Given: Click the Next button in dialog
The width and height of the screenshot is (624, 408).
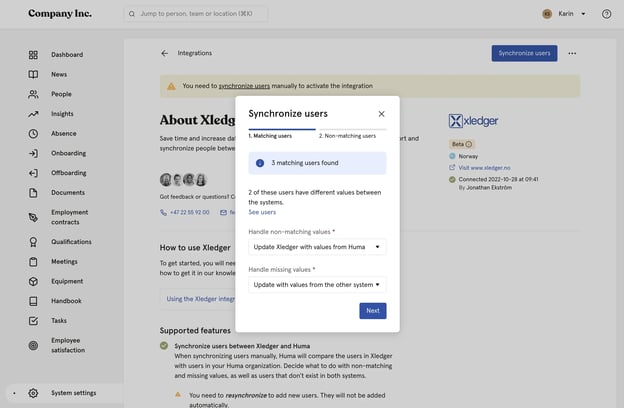Looking at the screenshot, I should (373, 311).
